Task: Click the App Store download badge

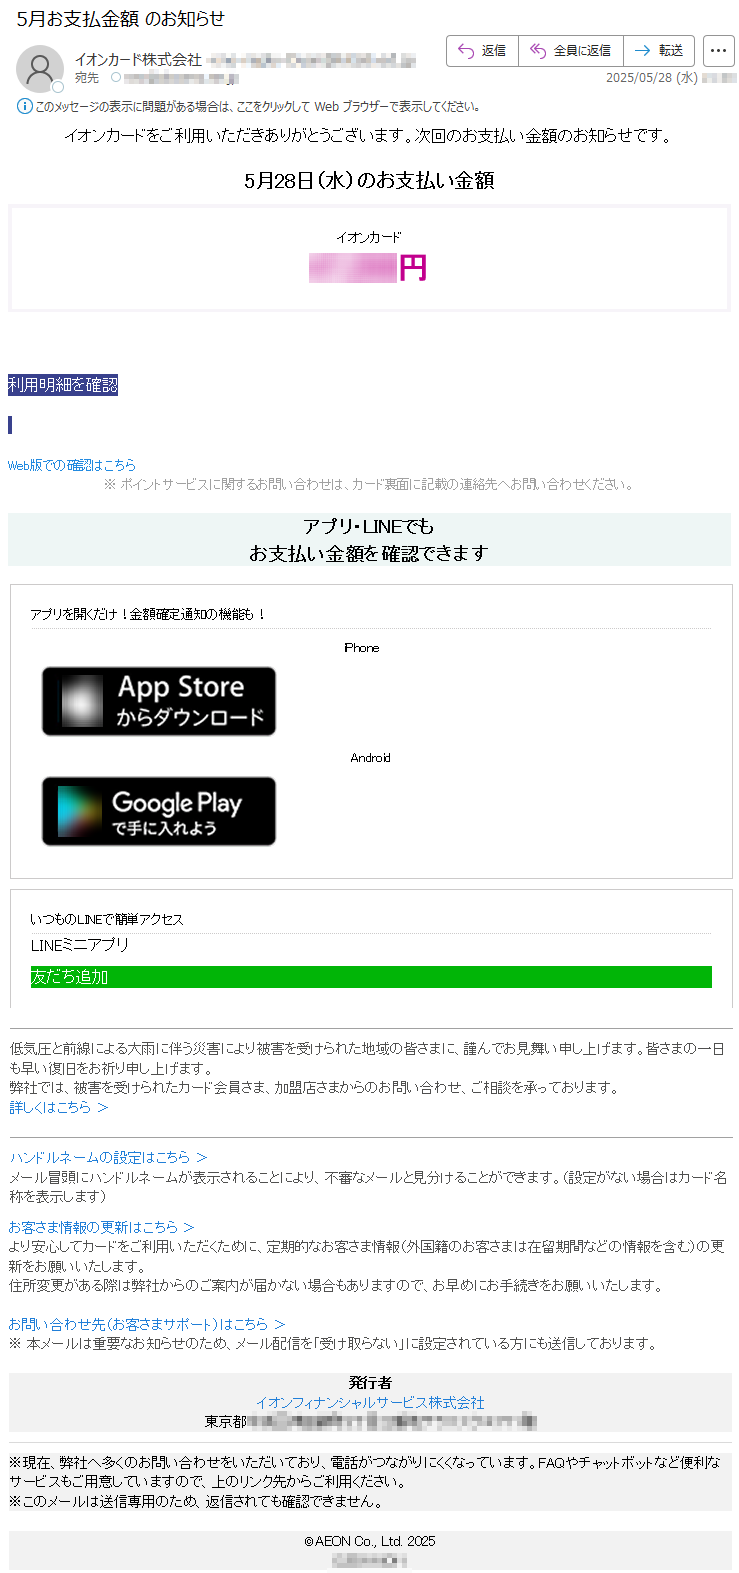Action: point(159,702)
